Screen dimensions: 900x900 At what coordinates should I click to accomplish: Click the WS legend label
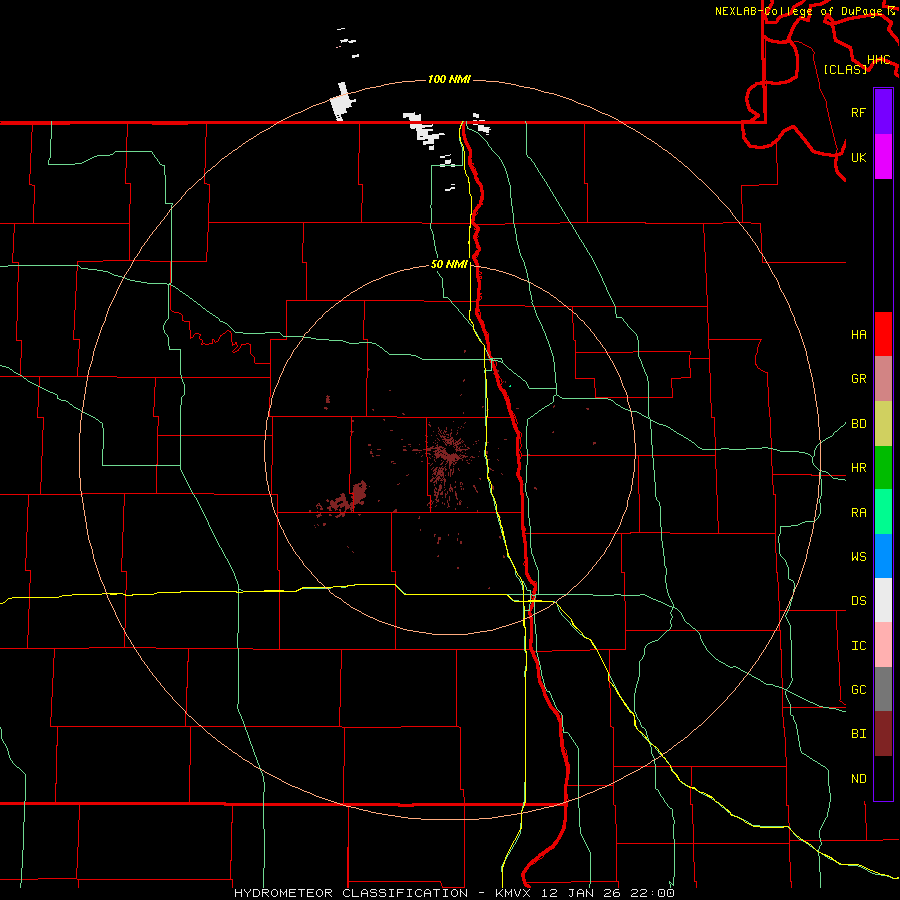click(858, 556)
